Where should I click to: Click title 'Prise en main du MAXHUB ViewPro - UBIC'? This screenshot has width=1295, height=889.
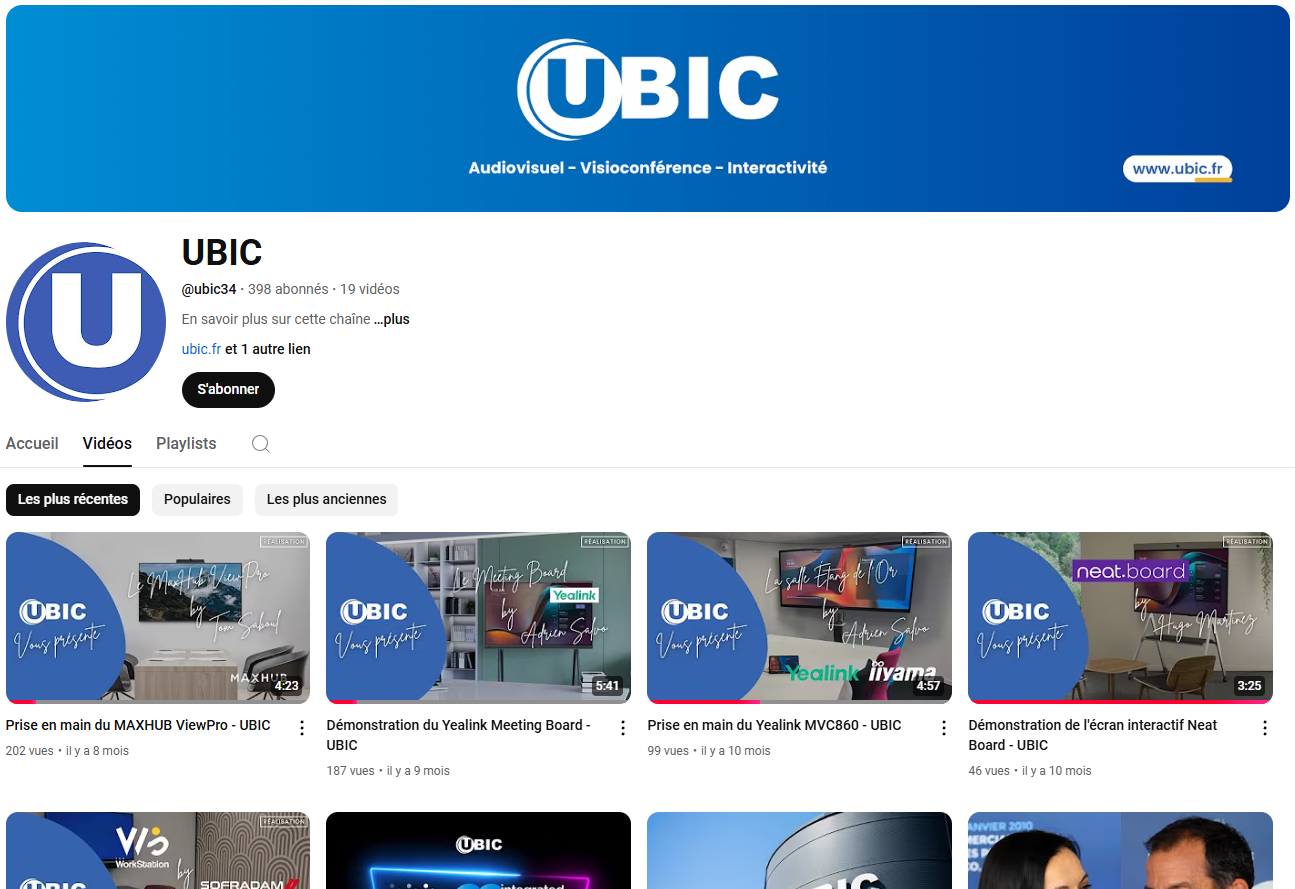point(138,725)
